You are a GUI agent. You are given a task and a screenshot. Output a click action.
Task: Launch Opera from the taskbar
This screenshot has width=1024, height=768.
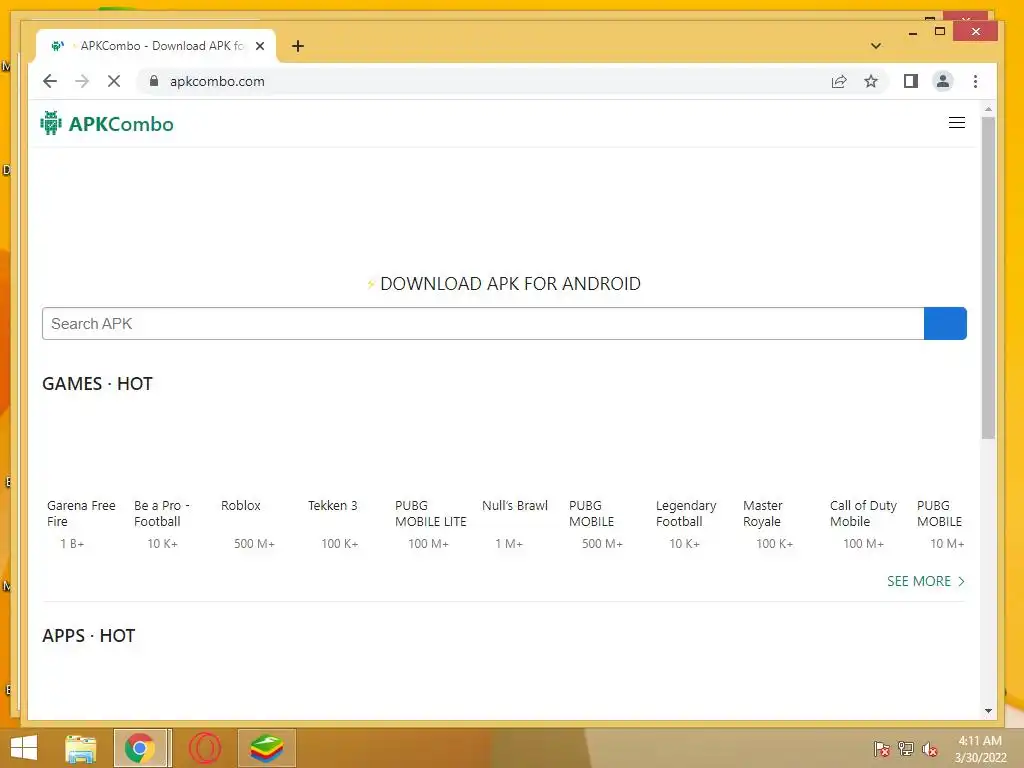205,748
